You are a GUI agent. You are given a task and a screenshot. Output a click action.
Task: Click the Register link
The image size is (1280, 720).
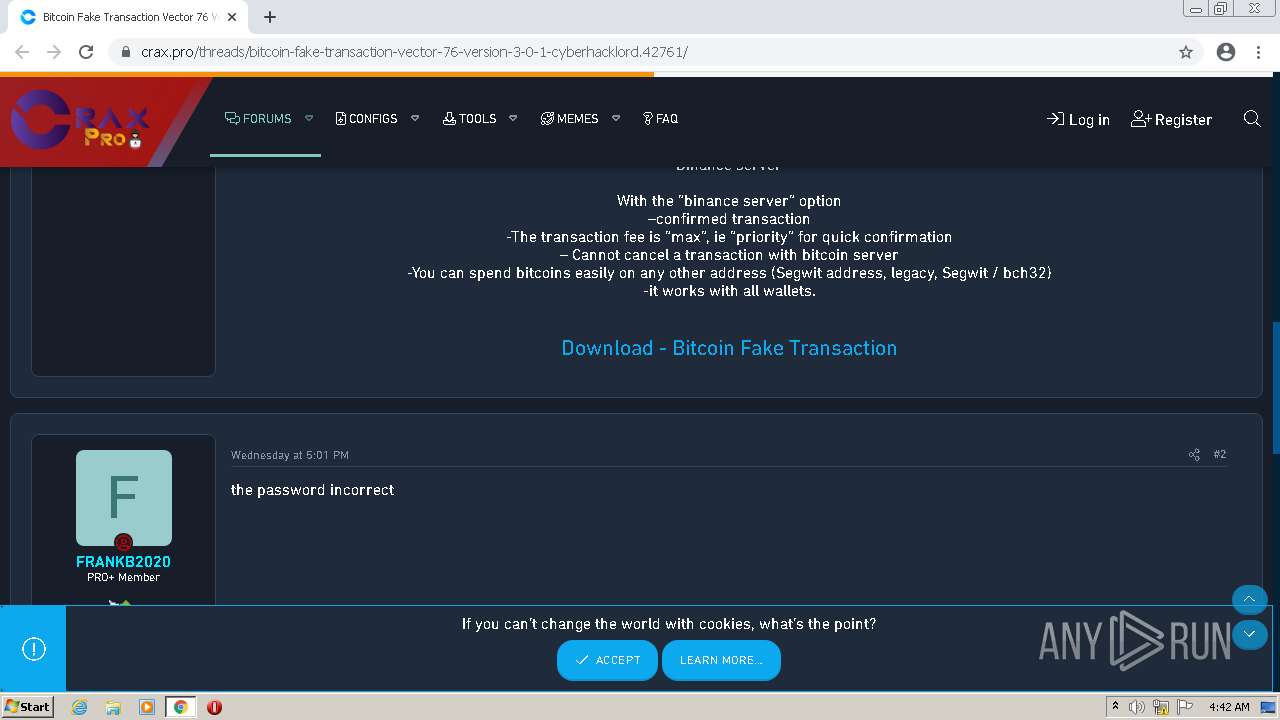click(x=1171, y=119)
